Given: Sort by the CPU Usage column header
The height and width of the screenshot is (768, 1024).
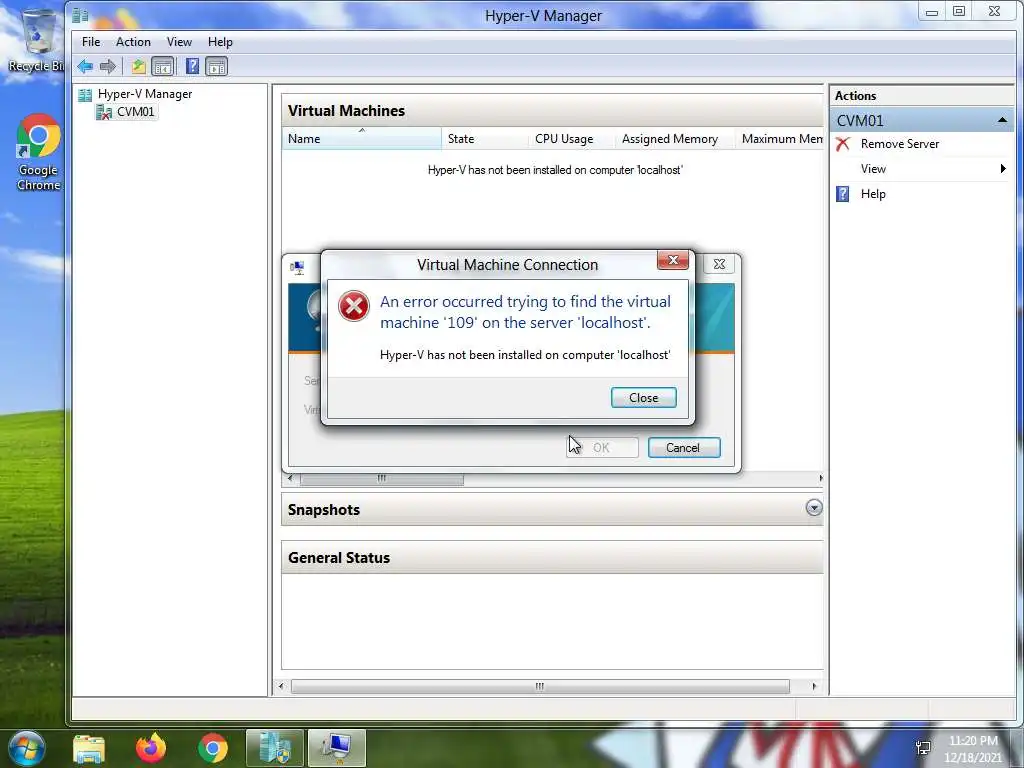Looking at the screenshot, I should [x=571, y=138].
